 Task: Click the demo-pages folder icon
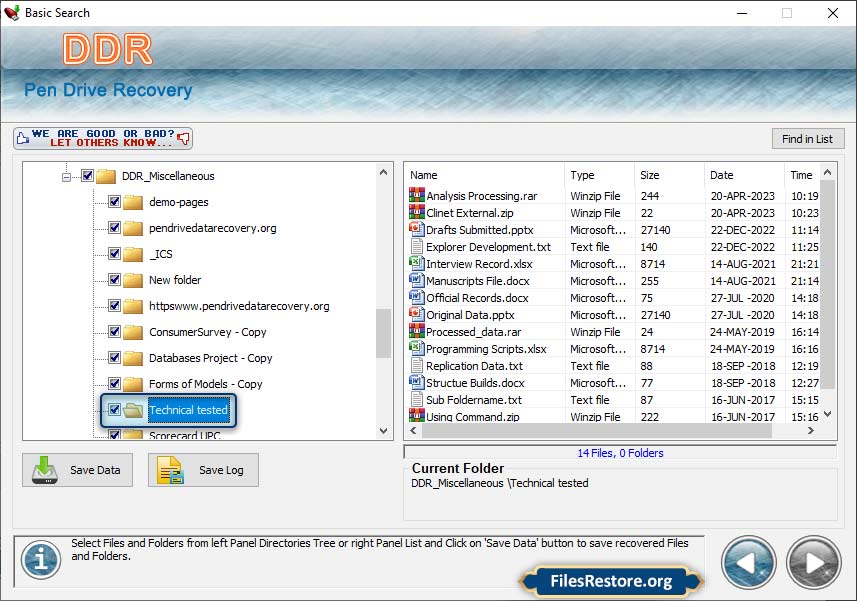(133, 202)
